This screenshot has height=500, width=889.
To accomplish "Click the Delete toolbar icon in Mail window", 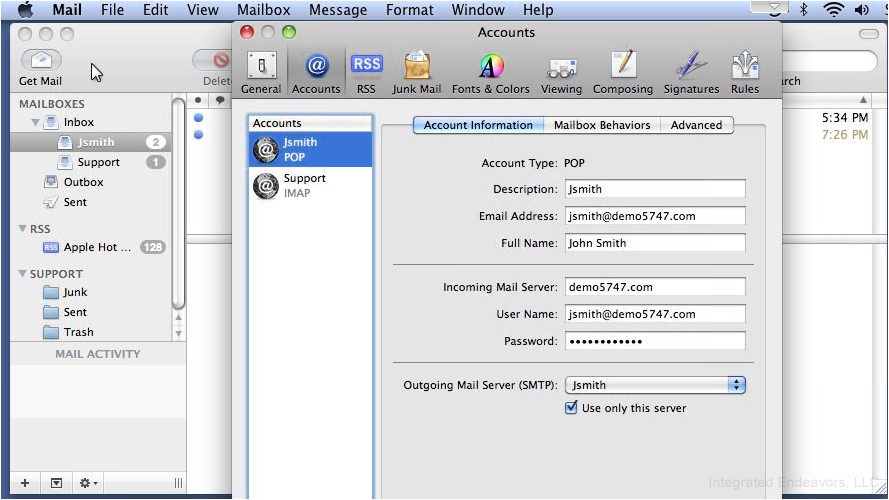I will pos(220,60).
